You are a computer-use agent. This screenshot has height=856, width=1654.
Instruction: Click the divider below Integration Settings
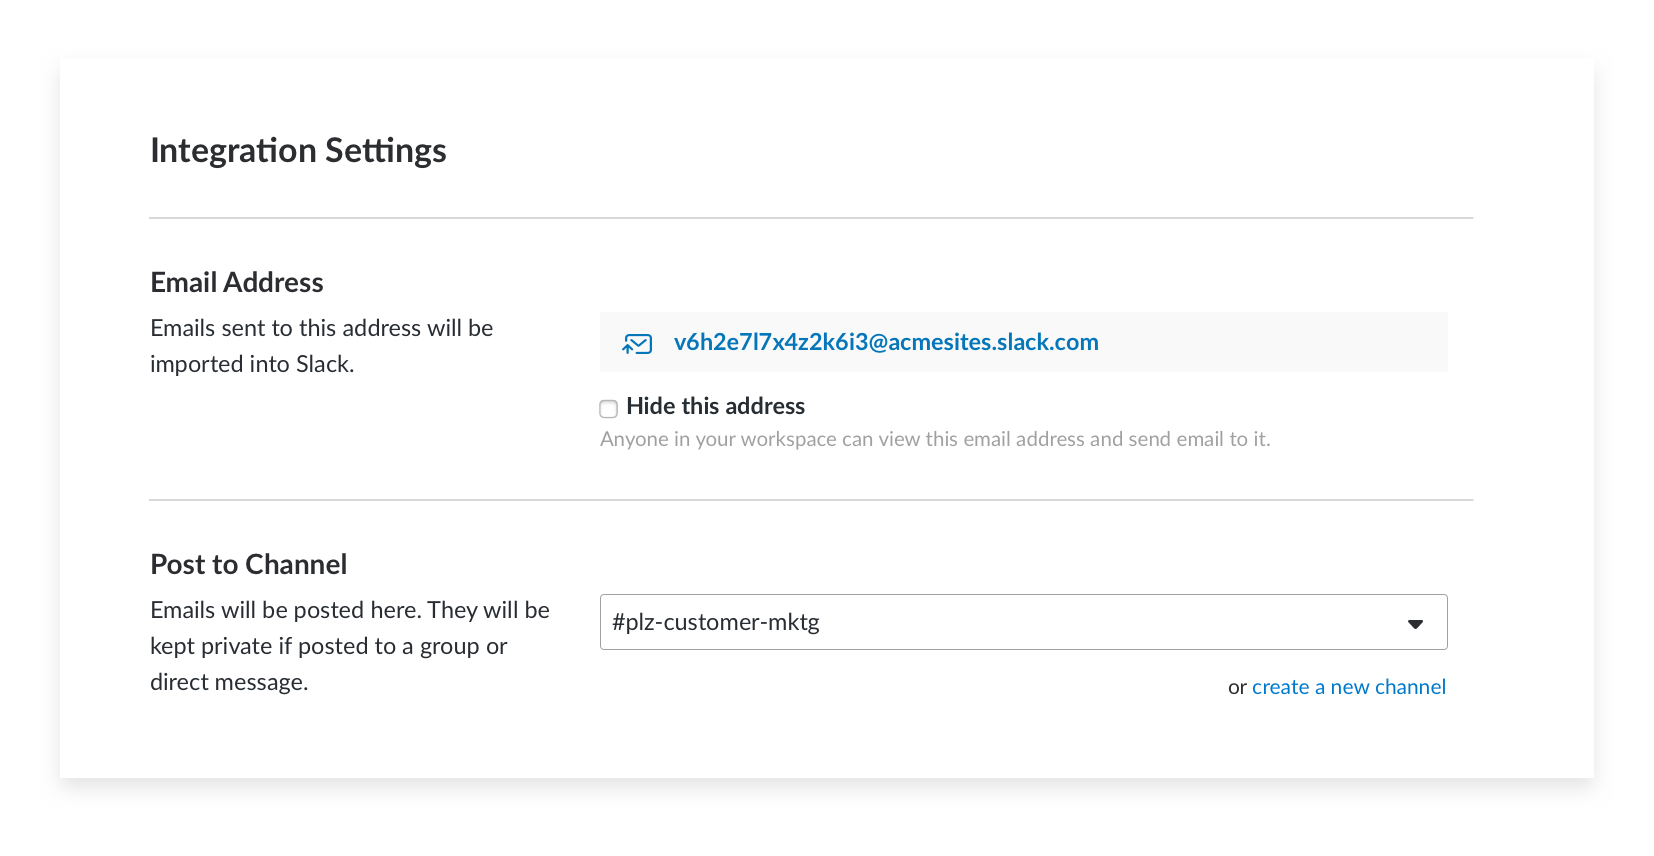[x=811, y=218]
